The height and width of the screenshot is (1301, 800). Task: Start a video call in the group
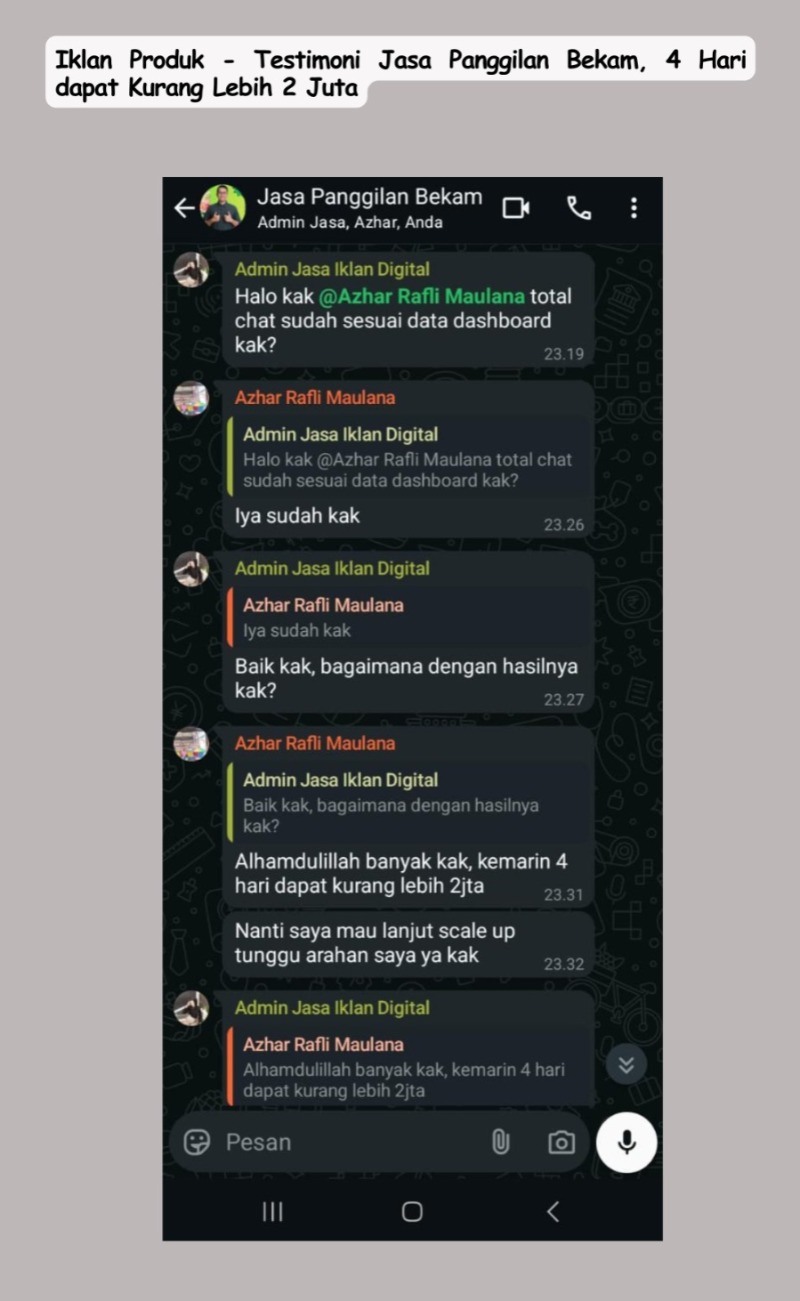(x=516, y=208)
